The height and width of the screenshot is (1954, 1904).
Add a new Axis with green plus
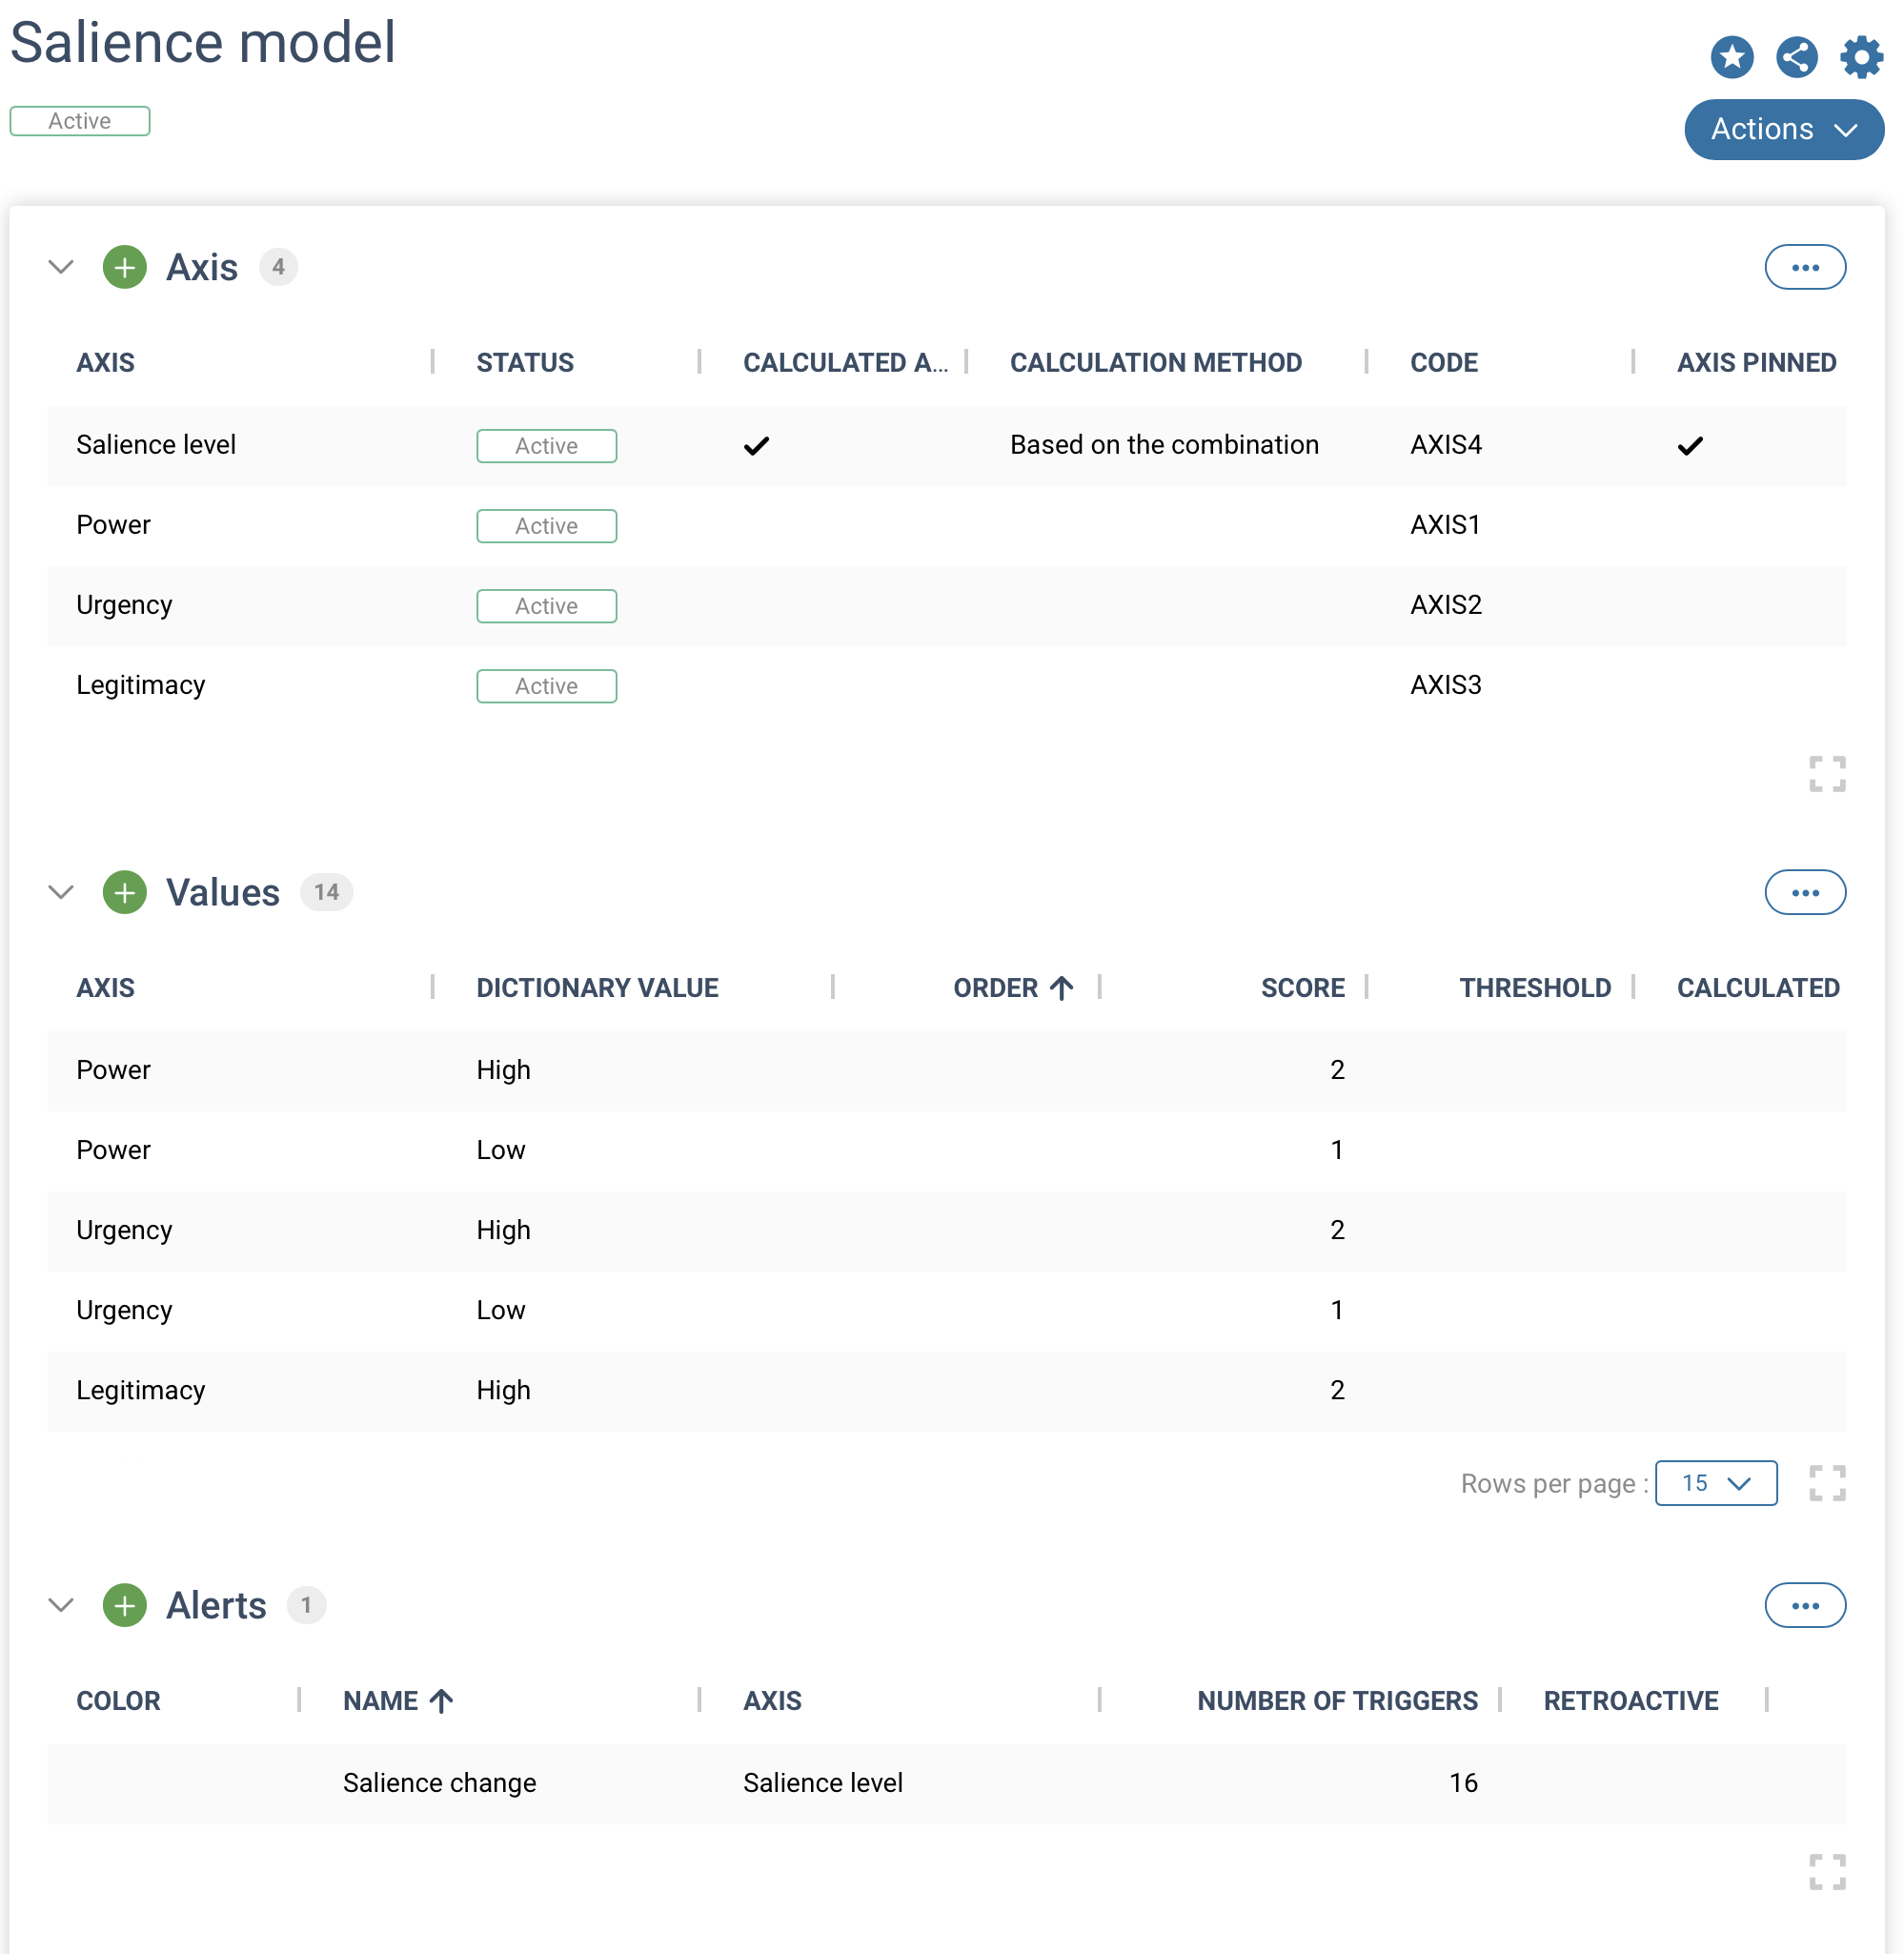pos(125,267)
